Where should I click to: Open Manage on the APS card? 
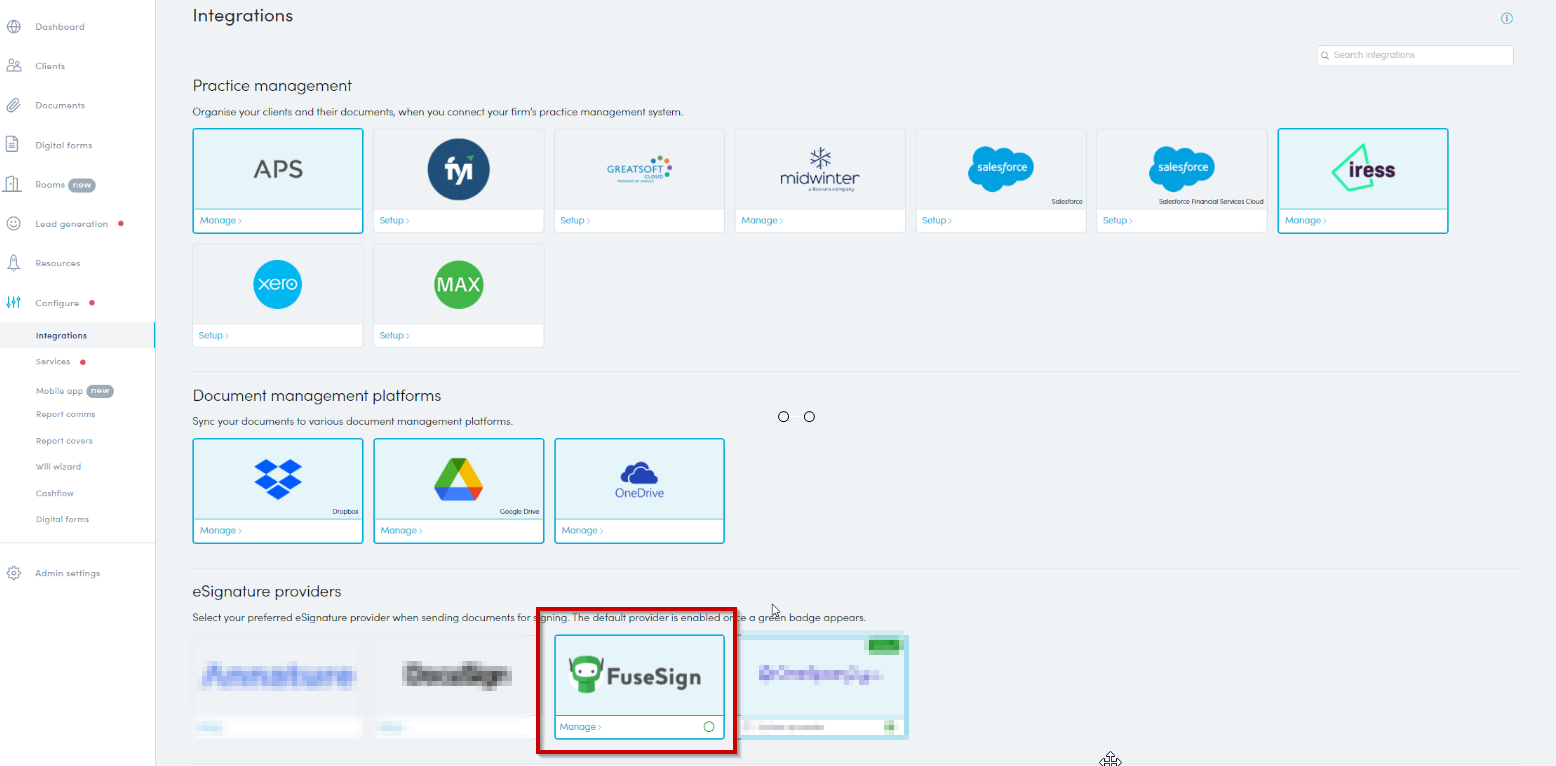point(220,220)
